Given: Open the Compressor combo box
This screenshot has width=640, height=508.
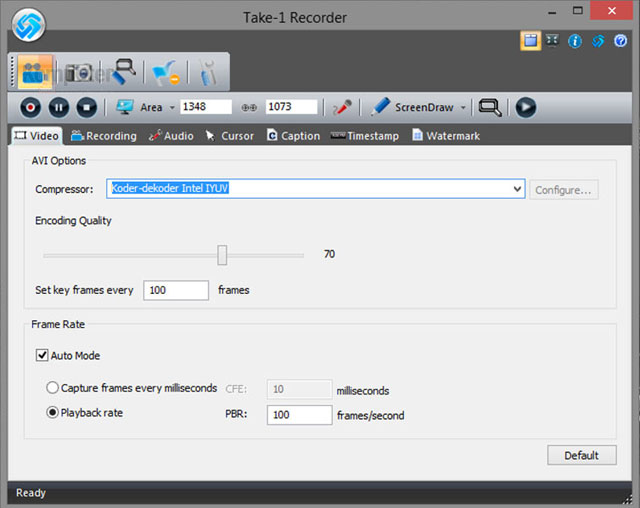Looking at the screenshot, I should pyautogui.click(x=316, y=189).
